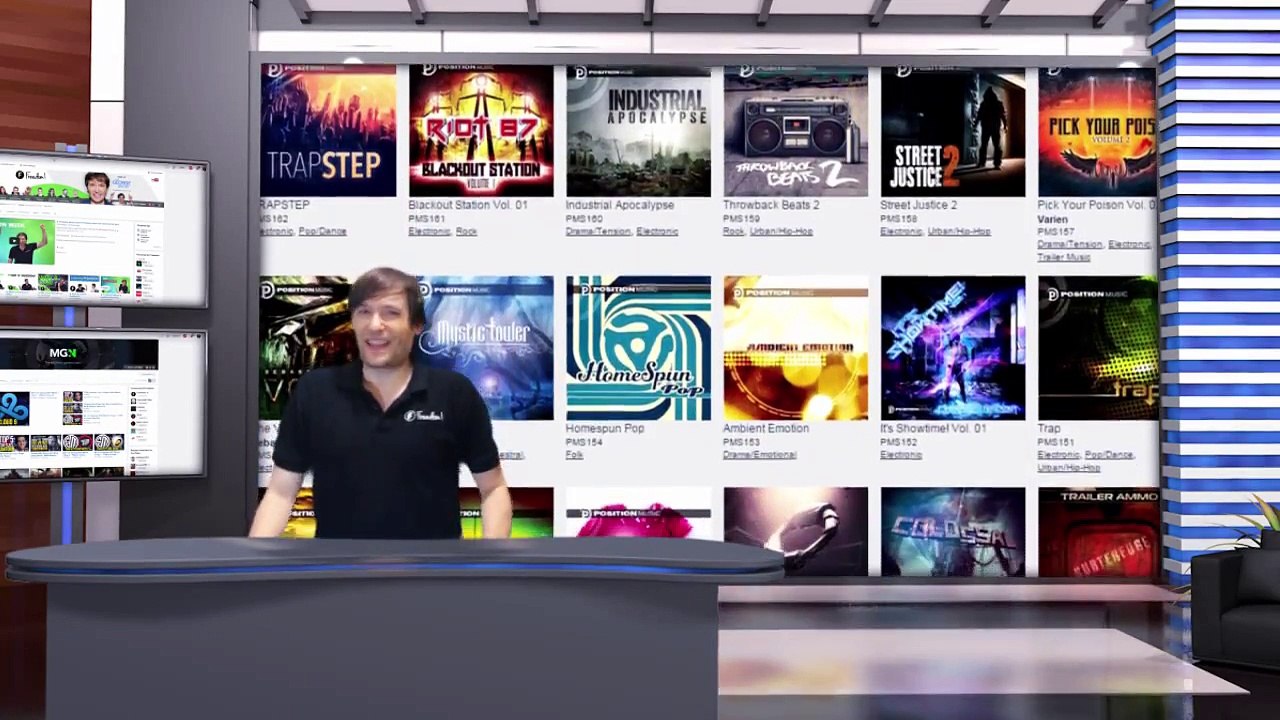Open the Trap album cover
Viewport: 1280px width, 720px height.
click(1097, 348)
